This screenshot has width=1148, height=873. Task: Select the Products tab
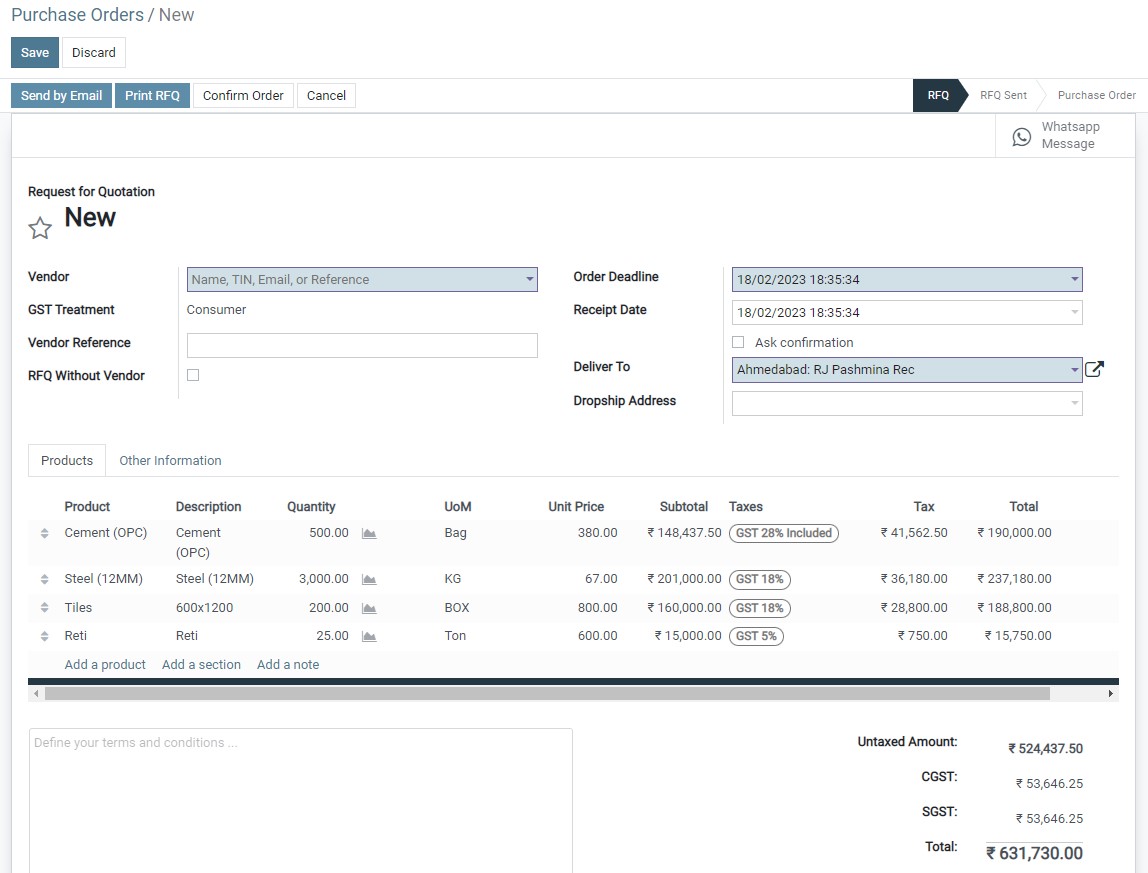[x=66, y=460]
